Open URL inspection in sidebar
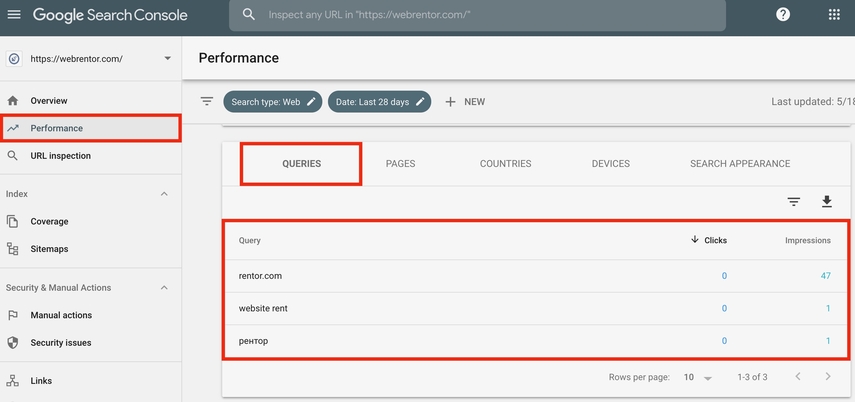This screenshot has height=402, width=855. tap(60, 156)
